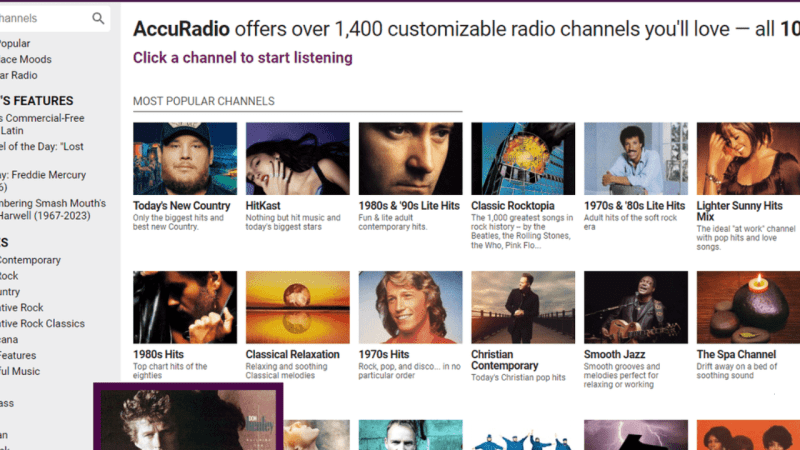
Task: Open the Smash Mouth's Harwell remembrance link
Action: pos(53,209)
